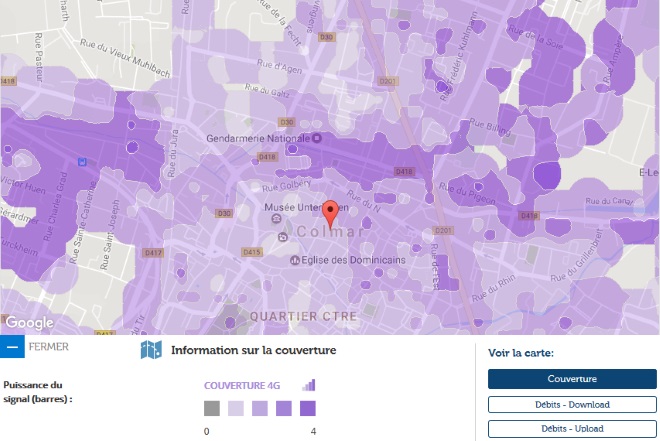Click the signal bars icon near Couverture 4G
Image resolution: width=660 pixels, height=441 pixels.
tap(309, 385)
